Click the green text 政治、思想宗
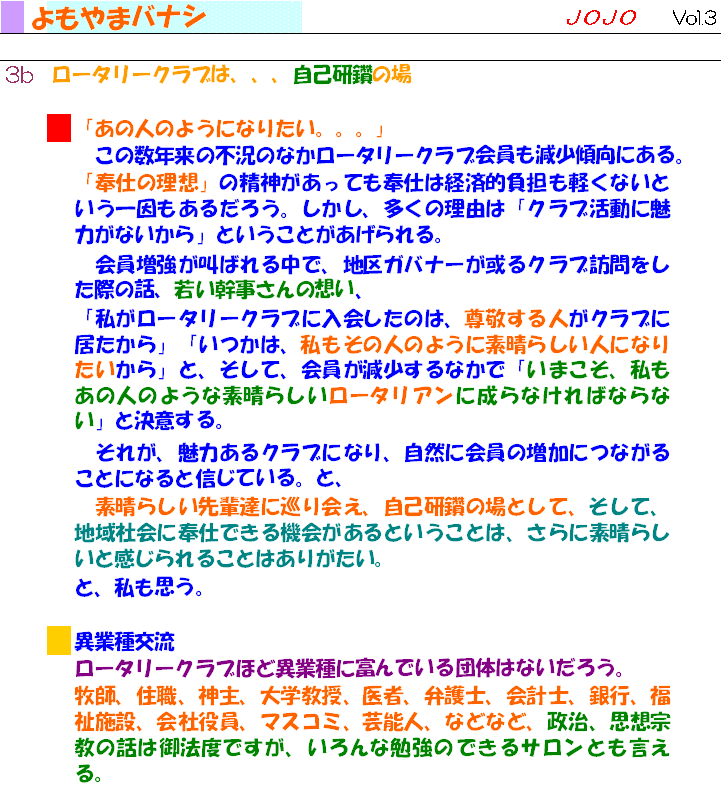 [x=608, y=722]
